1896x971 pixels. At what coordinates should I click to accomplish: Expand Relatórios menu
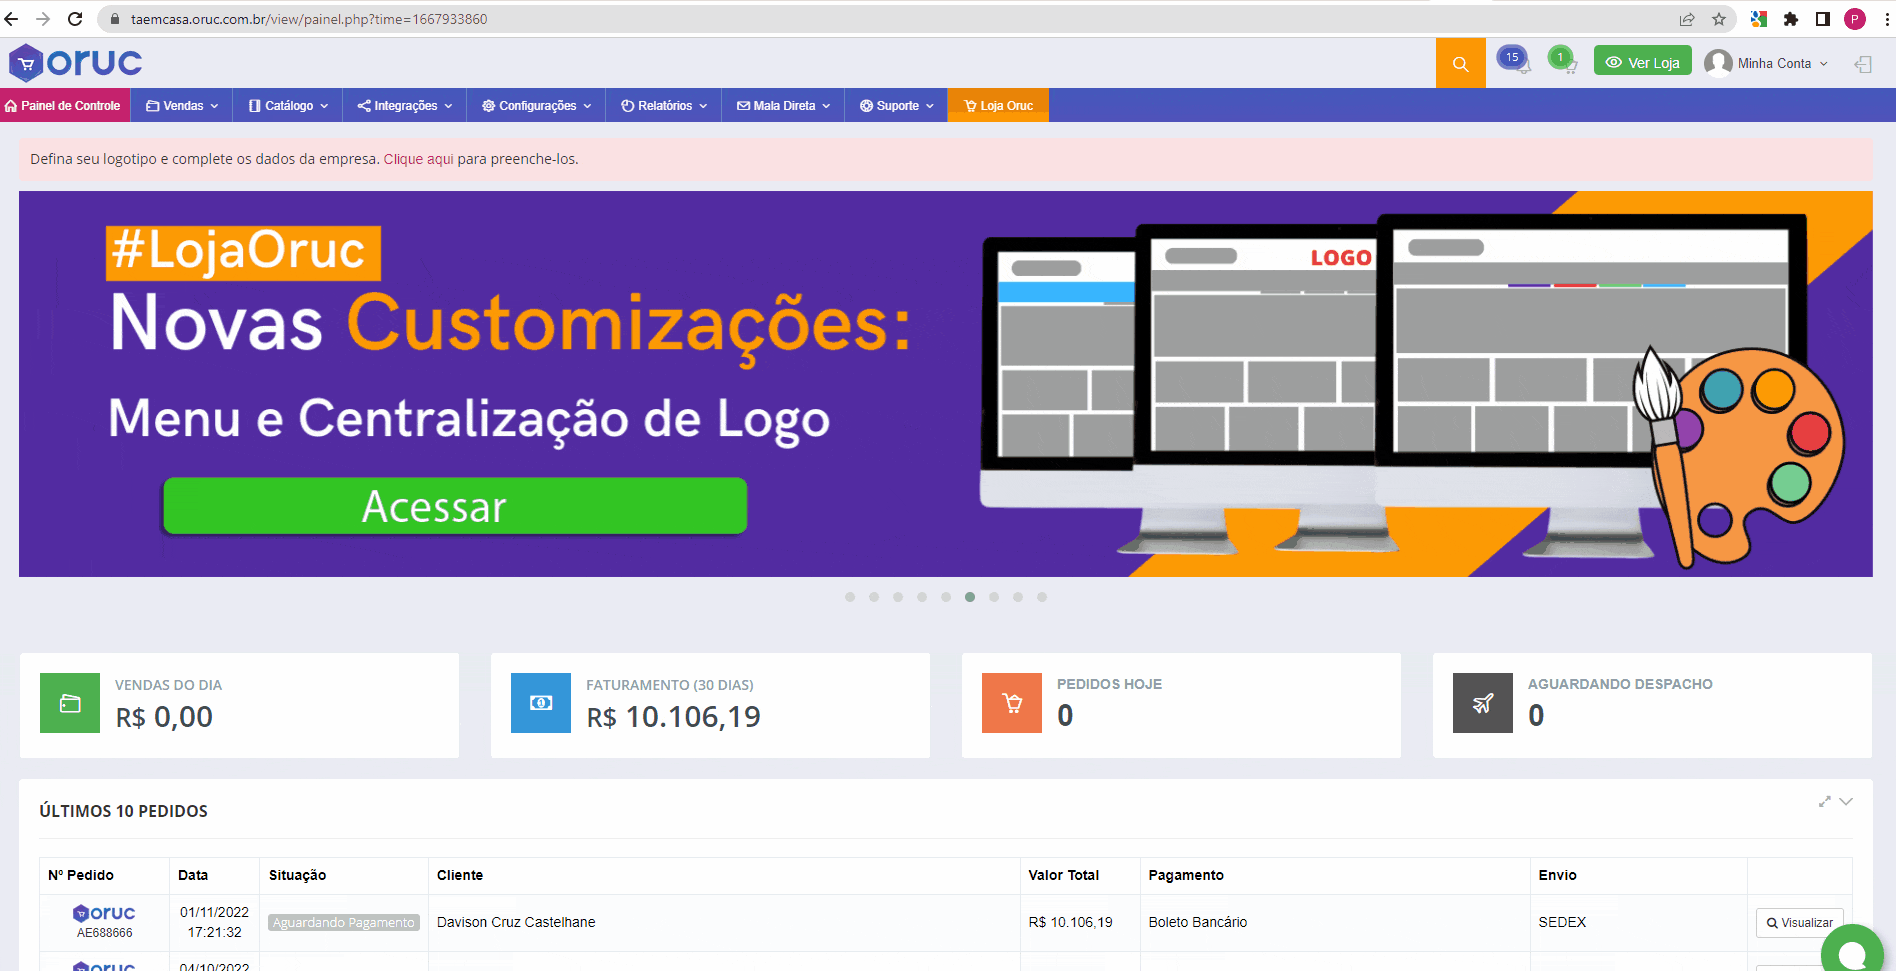(x=664, y=105)
